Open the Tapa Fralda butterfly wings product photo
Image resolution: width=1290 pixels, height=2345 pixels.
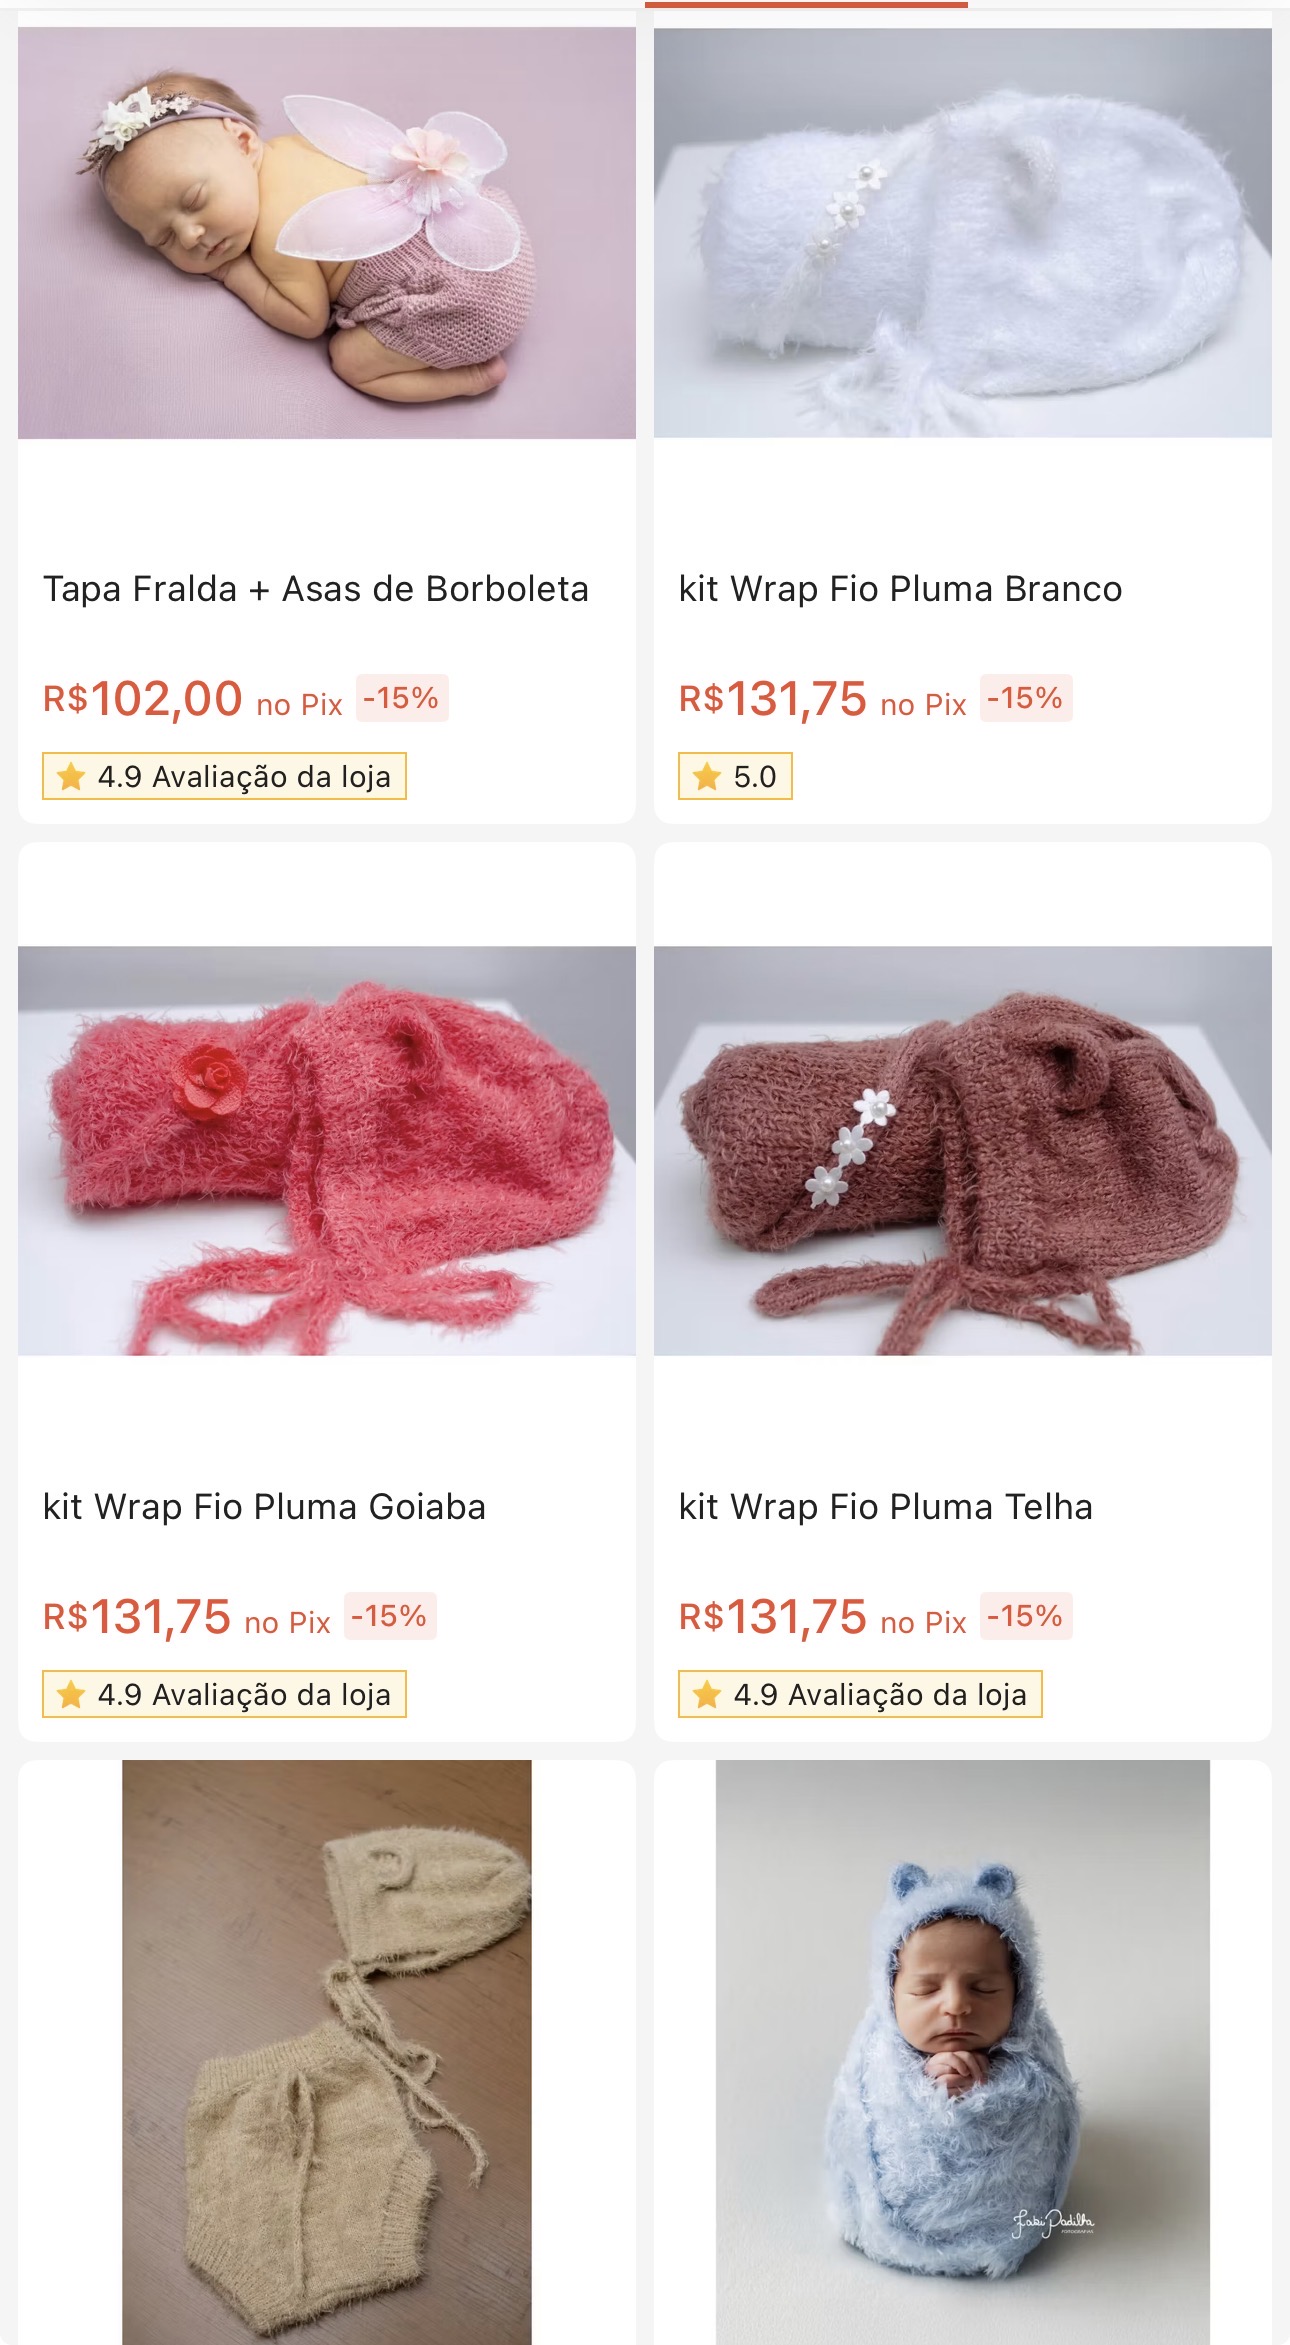[x=327, y=233]
